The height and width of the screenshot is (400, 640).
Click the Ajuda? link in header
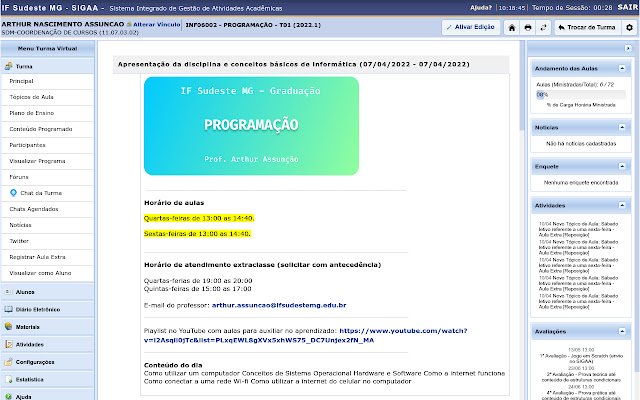coord(481,8)
